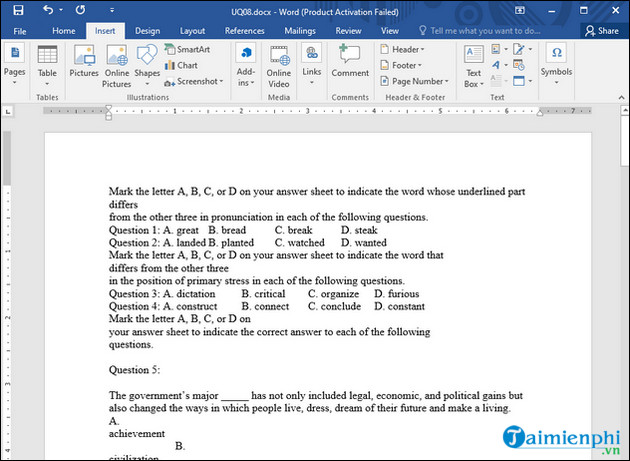Click 'Question 1: A. great' in document
This screenshot has width=630, height=461.
[153, 230]
